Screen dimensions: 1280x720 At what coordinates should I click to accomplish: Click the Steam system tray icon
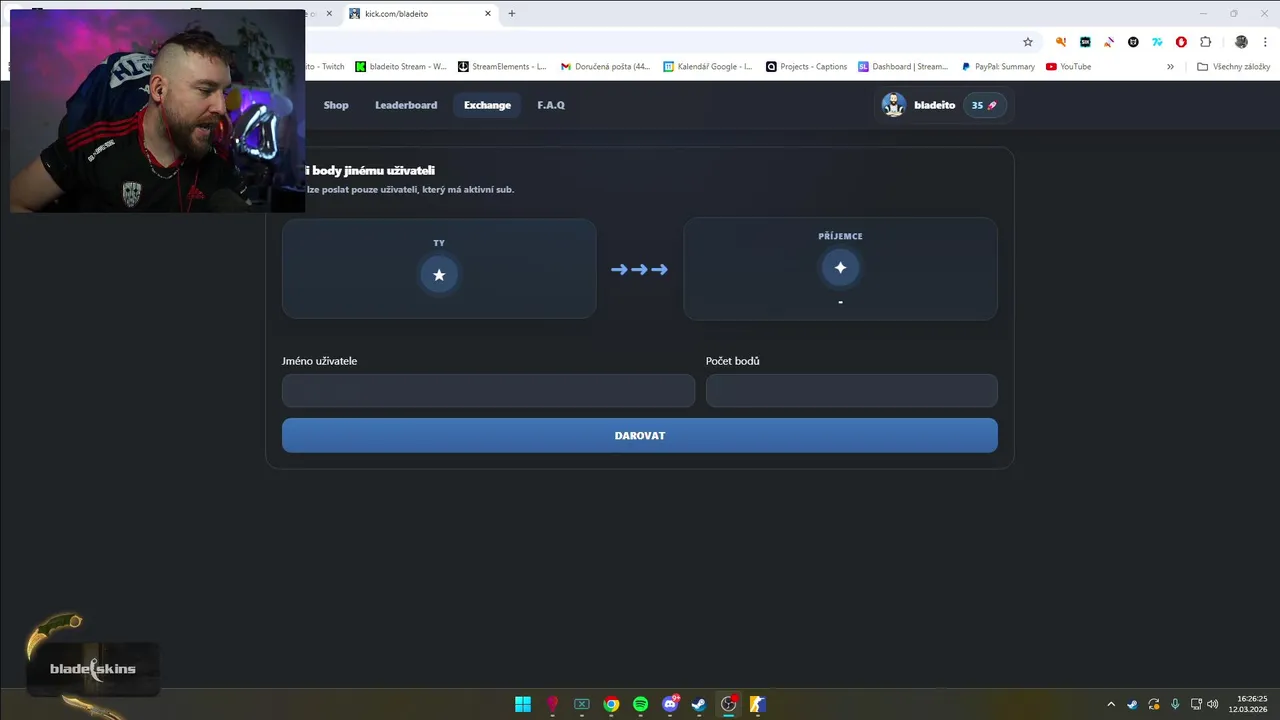click(1132, 704)
